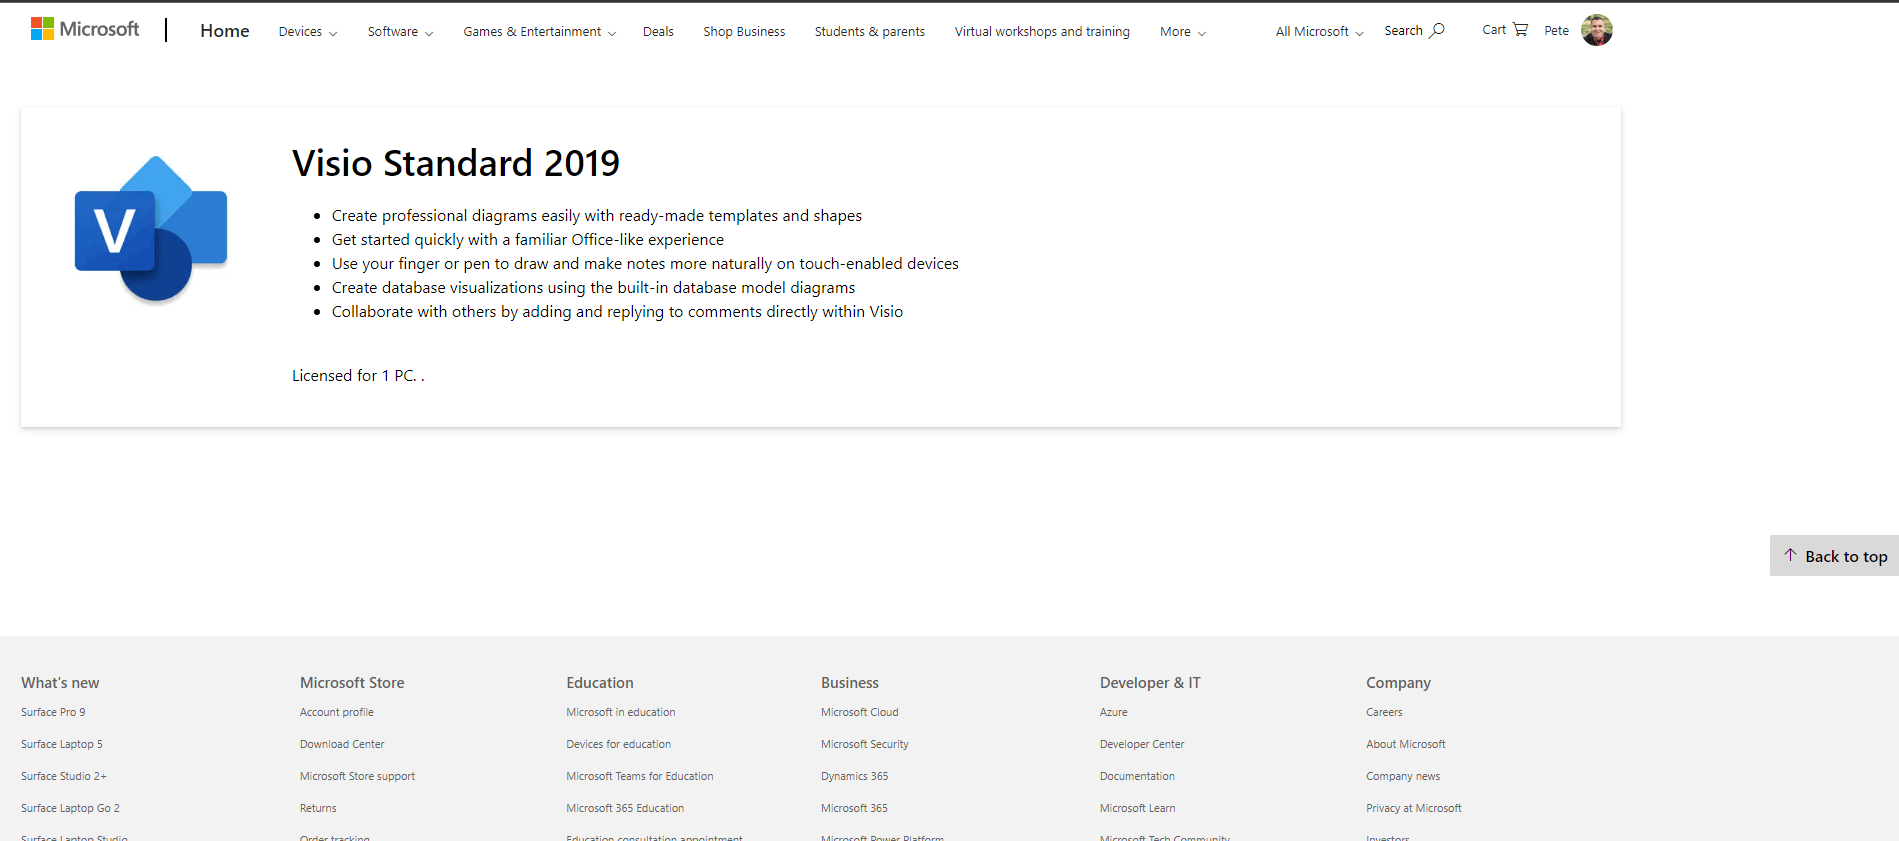Click the Microsoft logo

[x=85, y=29]
